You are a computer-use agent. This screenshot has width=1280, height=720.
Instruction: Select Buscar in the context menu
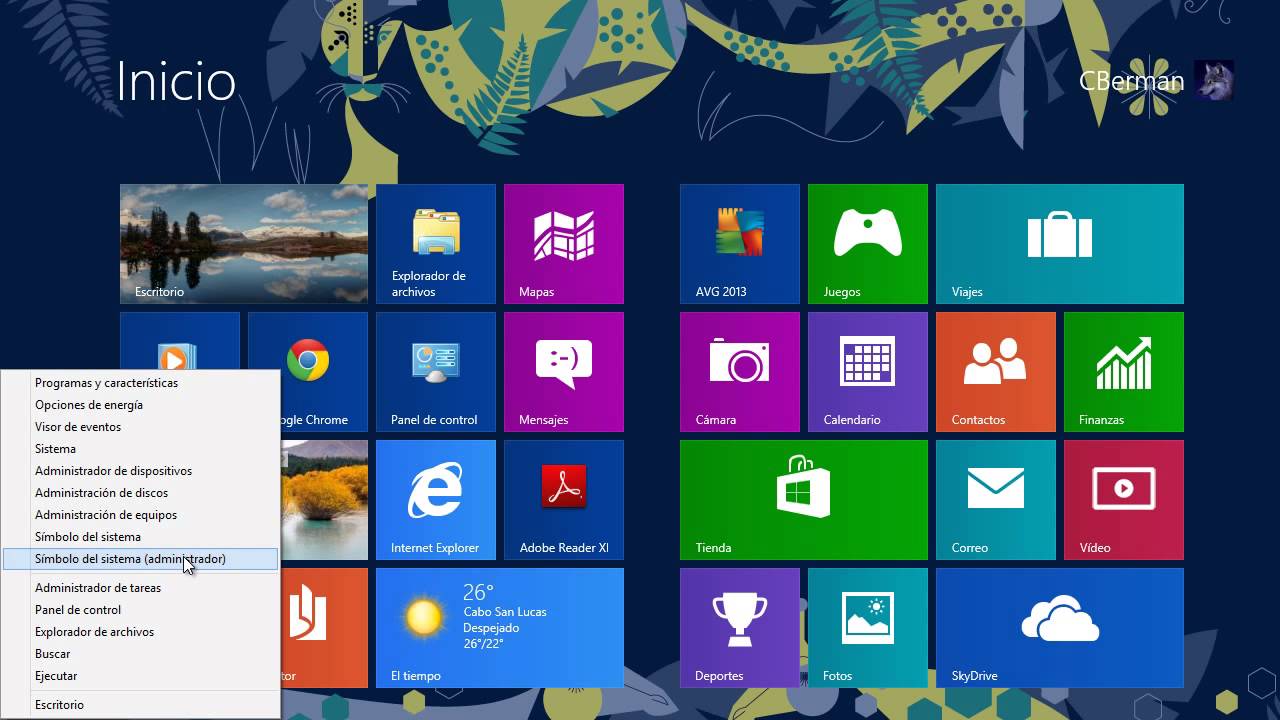tap(140, 654)
